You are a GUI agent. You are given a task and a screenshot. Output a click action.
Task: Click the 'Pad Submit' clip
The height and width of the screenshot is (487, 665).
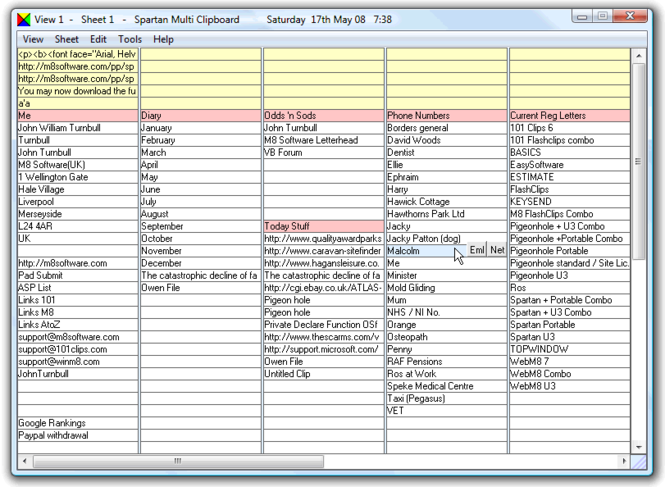(x=78, y=275)
